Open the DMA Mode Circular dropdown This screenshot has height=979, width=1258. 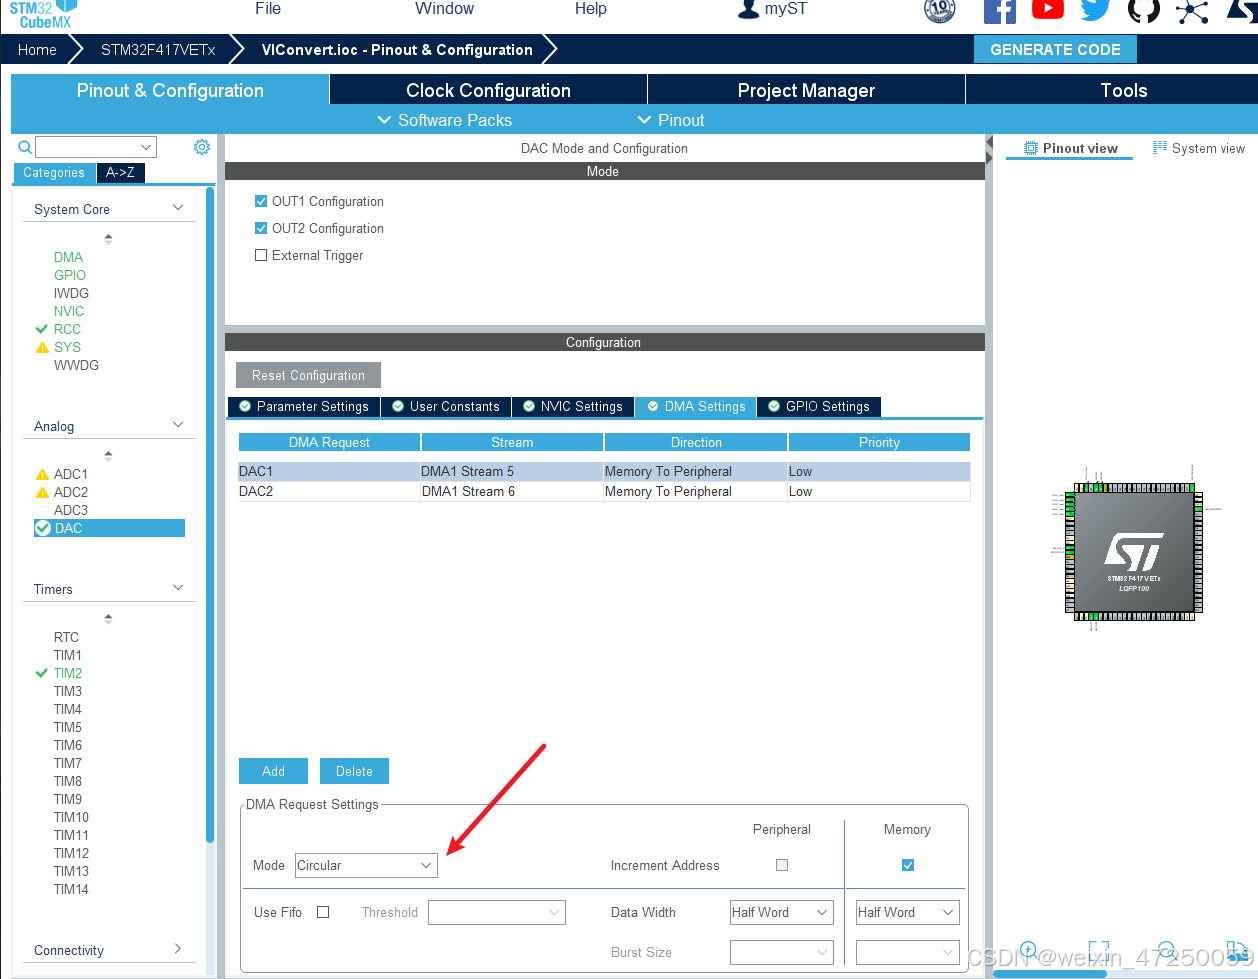(366, 865)
